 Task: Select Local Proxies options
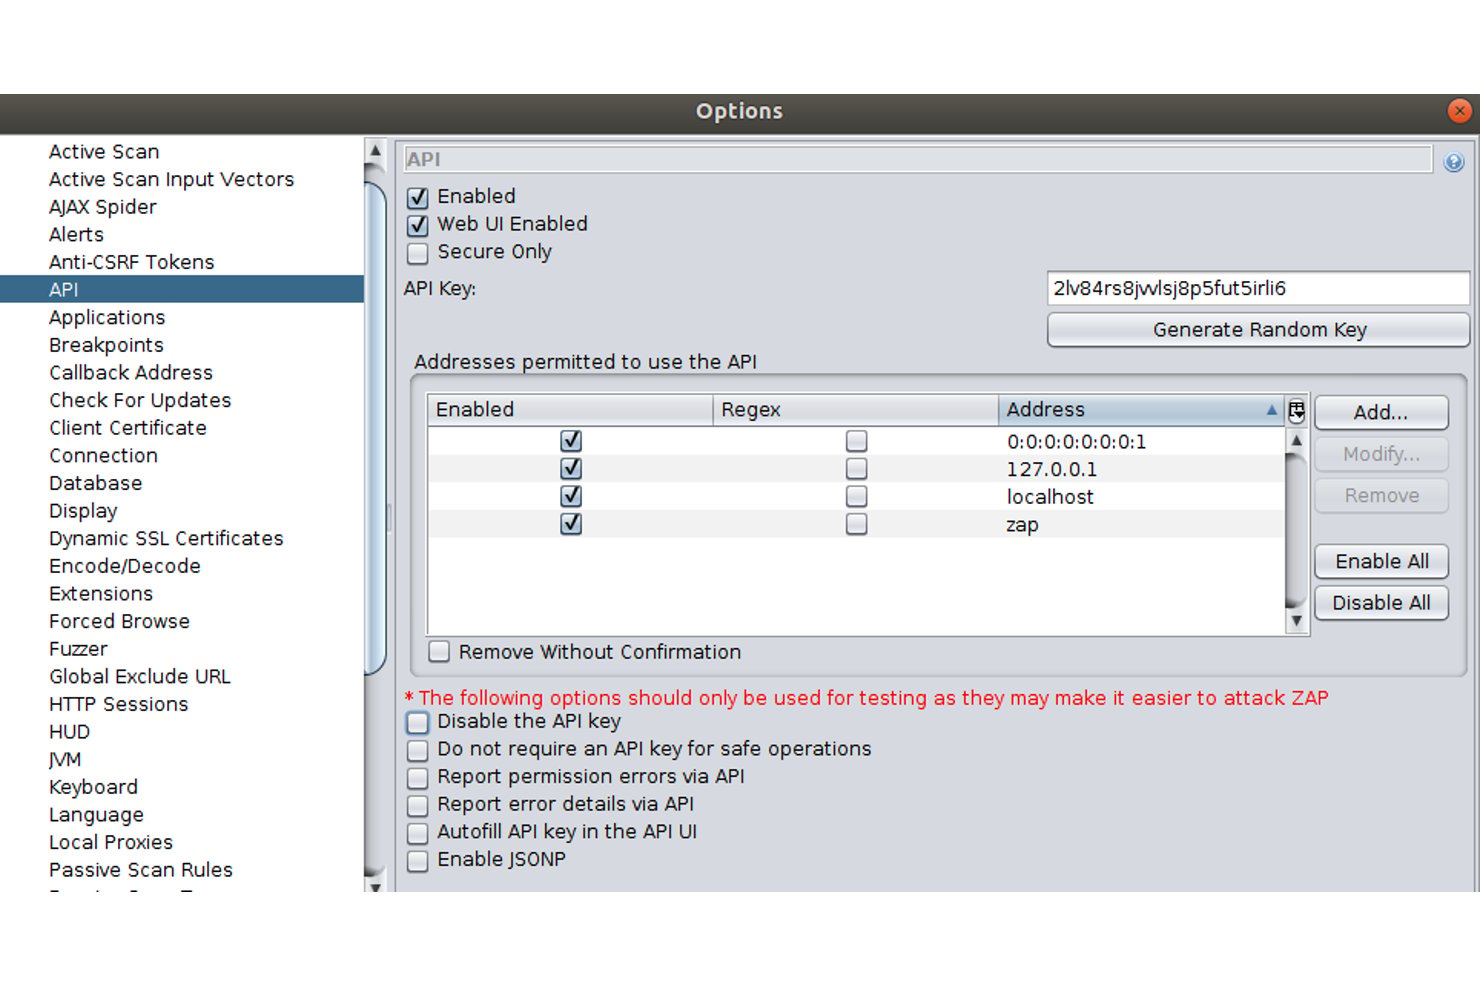tap(111, 843)
